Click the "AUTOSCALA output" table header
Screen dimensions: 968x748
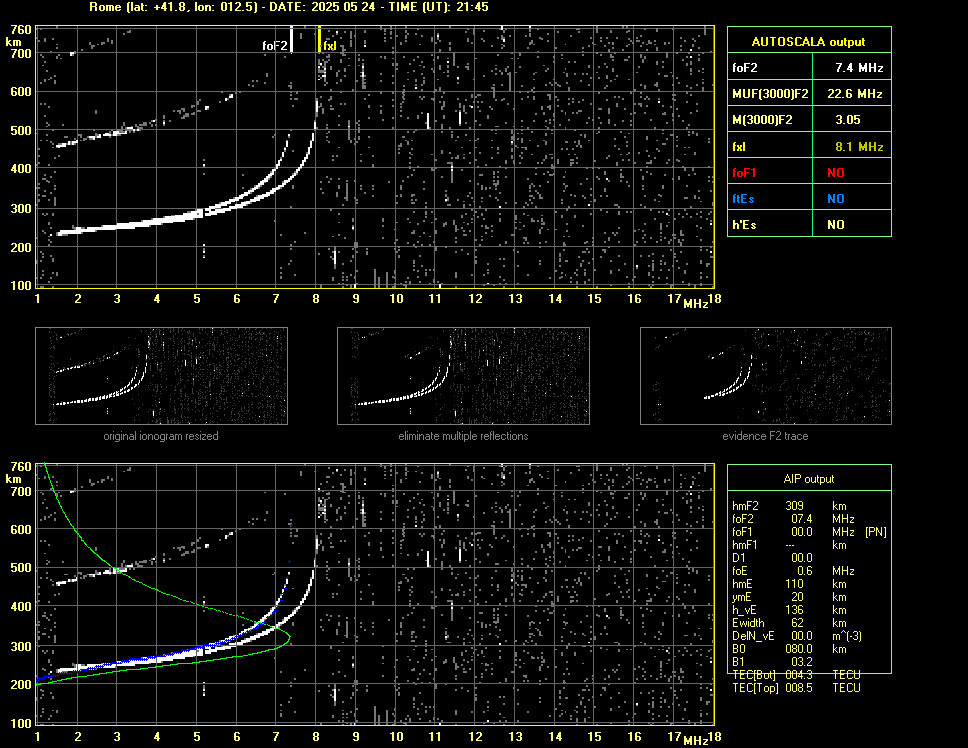pyautogui.click(x=809, y=42)
